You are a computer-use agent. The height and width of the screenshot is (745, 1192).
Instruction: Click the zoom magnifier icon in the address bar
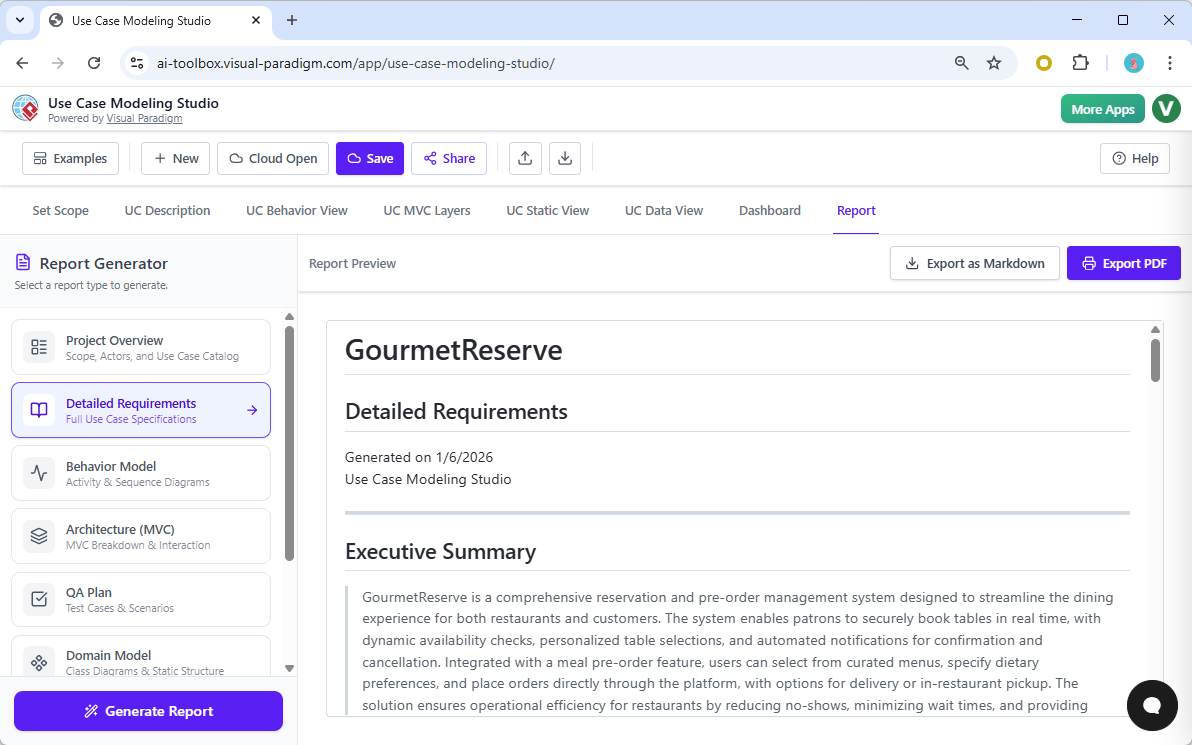pos(961,63)
